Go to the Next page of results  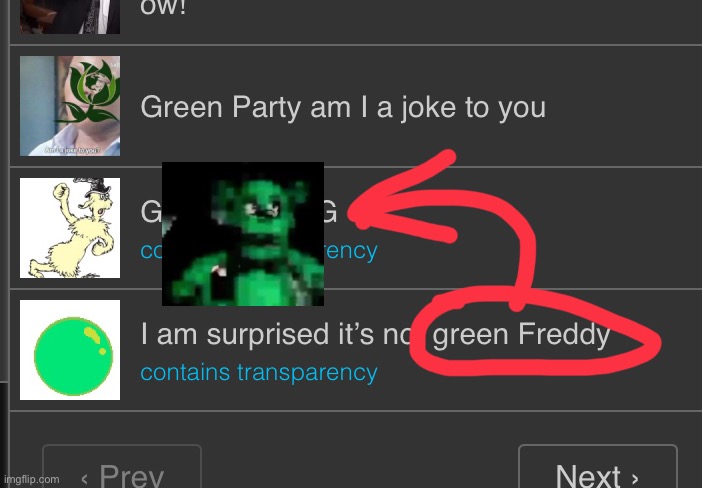(x=597, y=467)
